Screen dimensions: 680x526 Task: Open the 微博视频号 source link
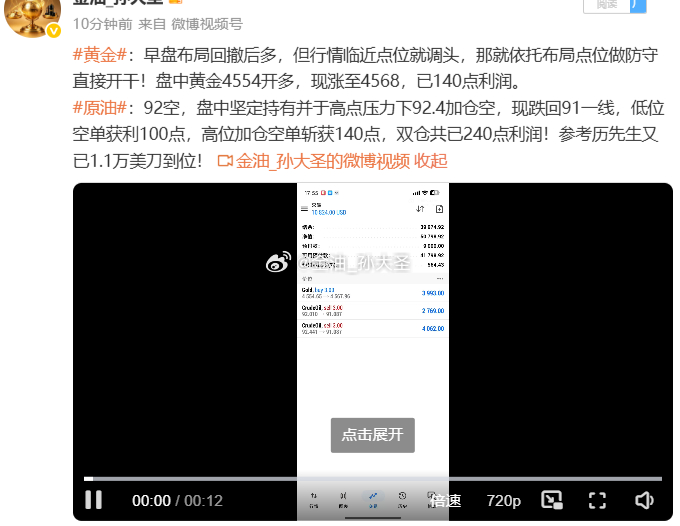(207, 24)
